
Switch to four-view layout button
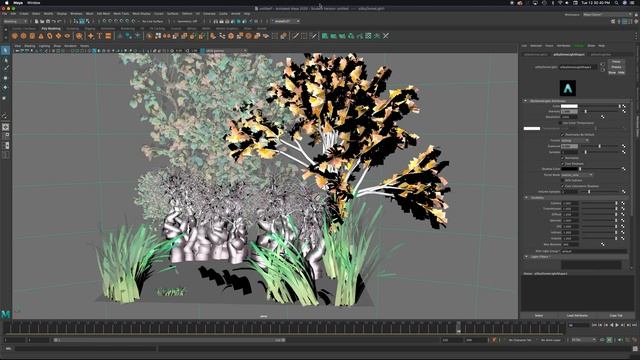coord(6,136)
